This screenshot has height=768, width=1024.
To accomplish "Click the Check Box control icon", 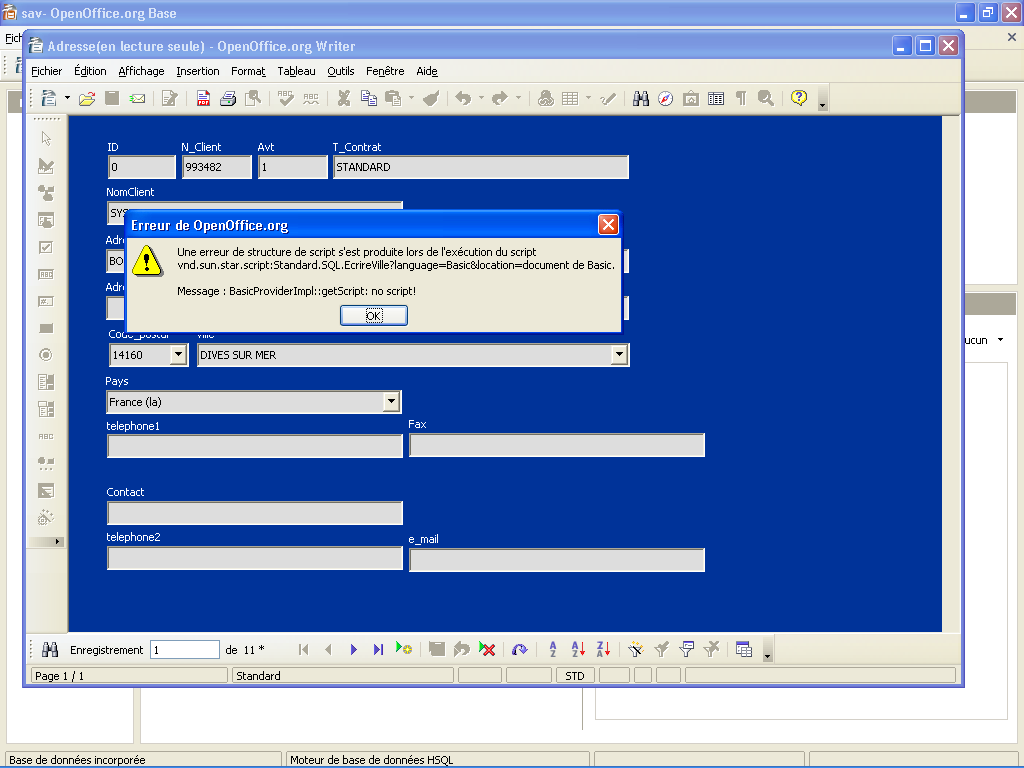I will tap(46, 247).
